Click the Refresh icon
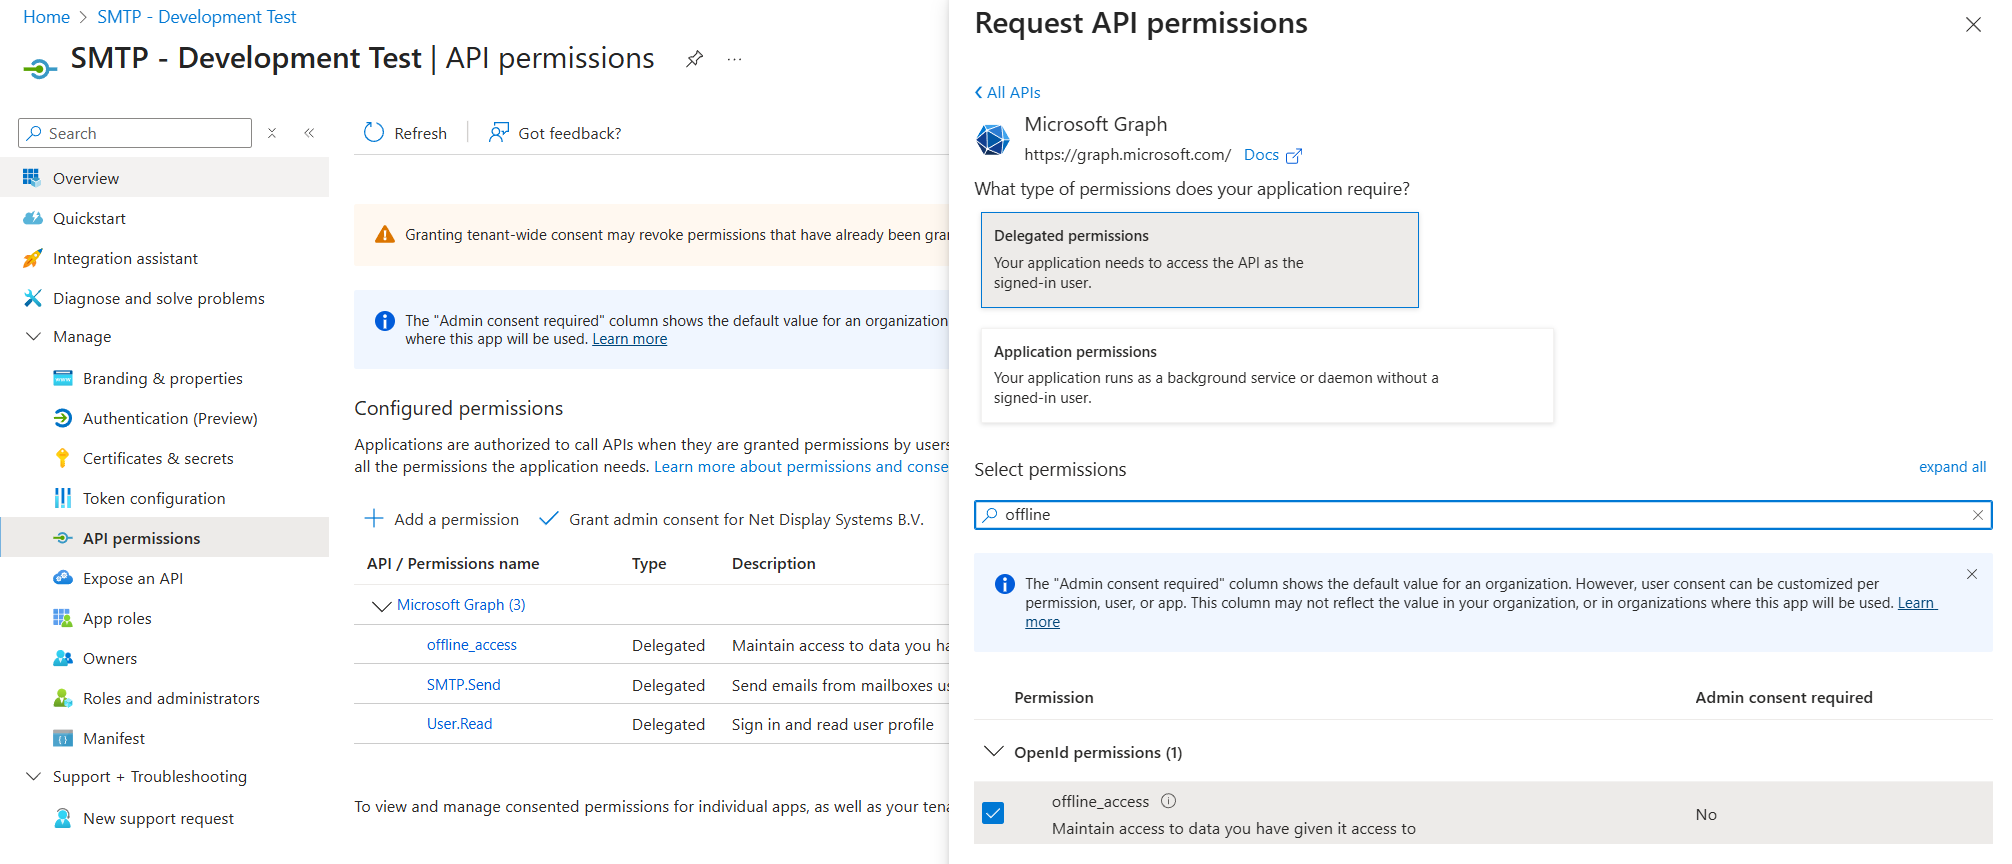2012x864 pixels. coord(374,133)
